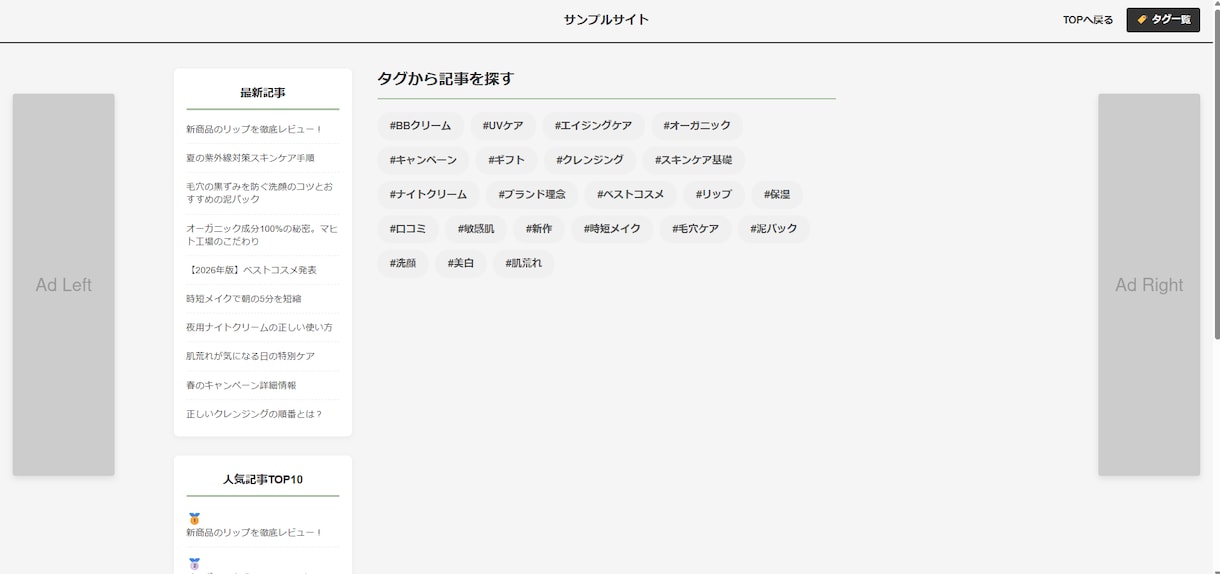Open article 夏の紫外線対策スキンケア手順
The image size is (1220, 574).
point(250,158)
